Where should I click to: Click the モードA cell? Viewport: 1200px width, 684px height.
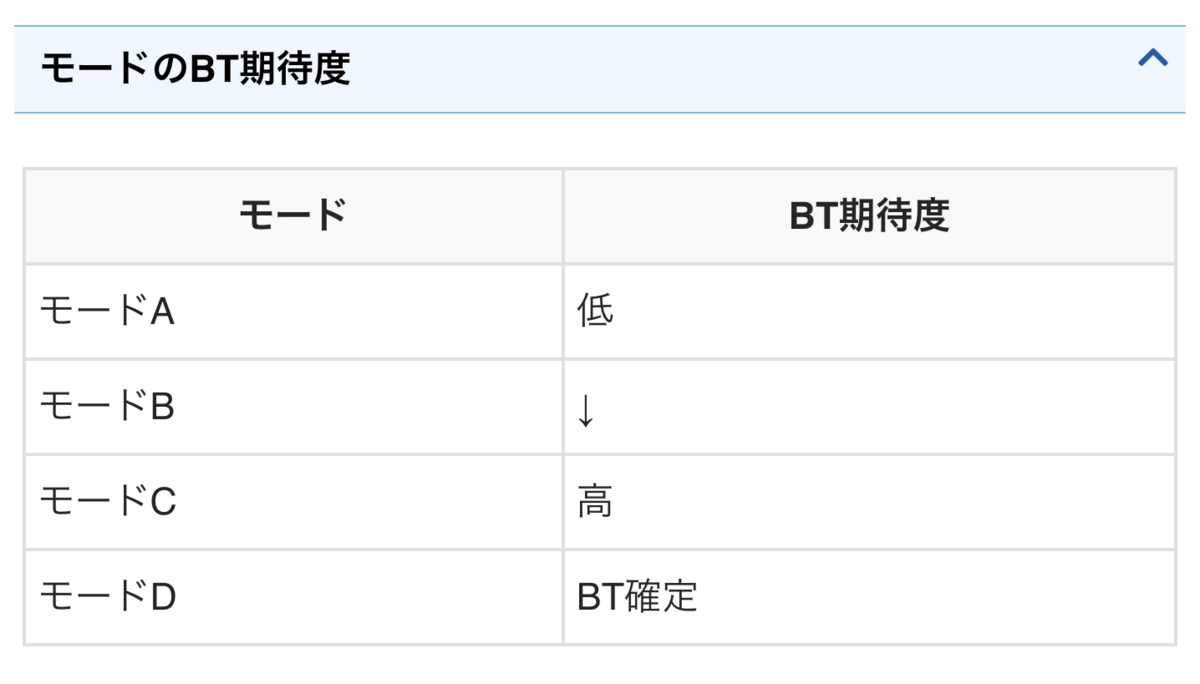(x=293, y=312)
